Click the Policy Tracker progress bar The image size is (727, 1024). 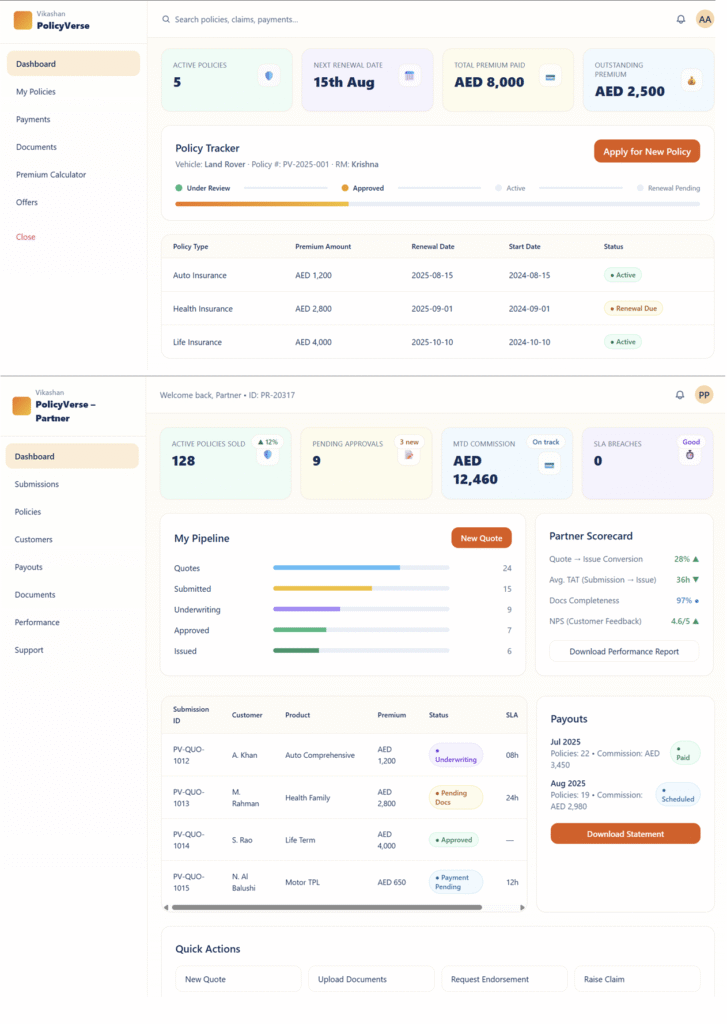click(437, 204)
